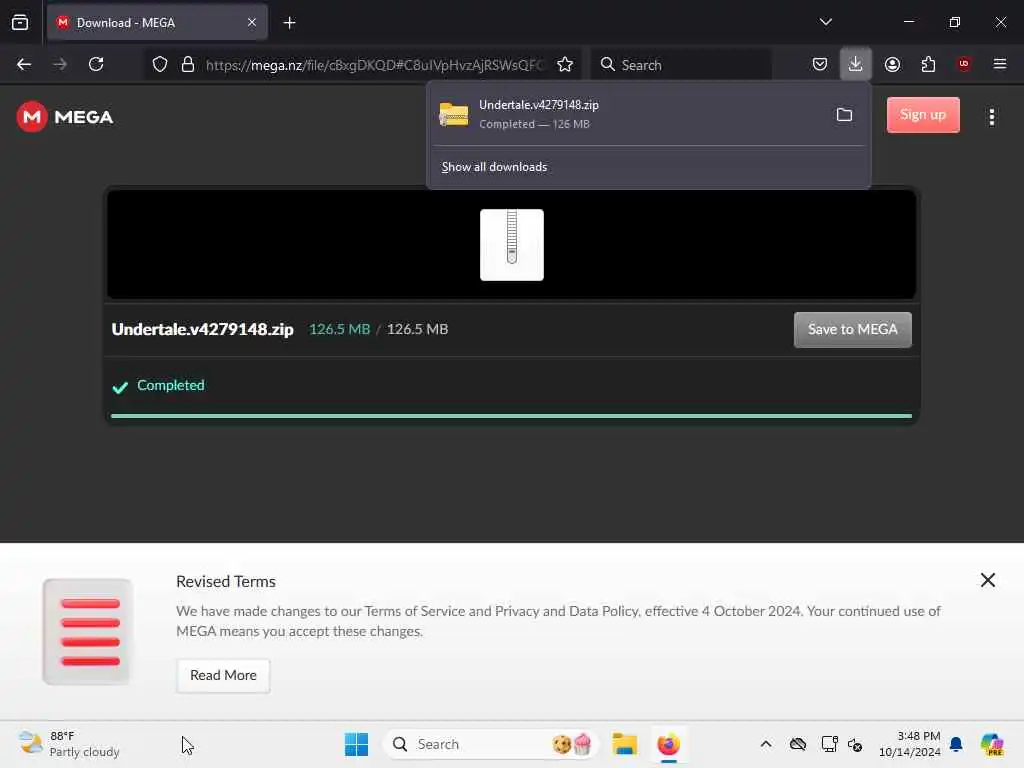Click the 126.5 MB downloaded size text

(340, 329)
